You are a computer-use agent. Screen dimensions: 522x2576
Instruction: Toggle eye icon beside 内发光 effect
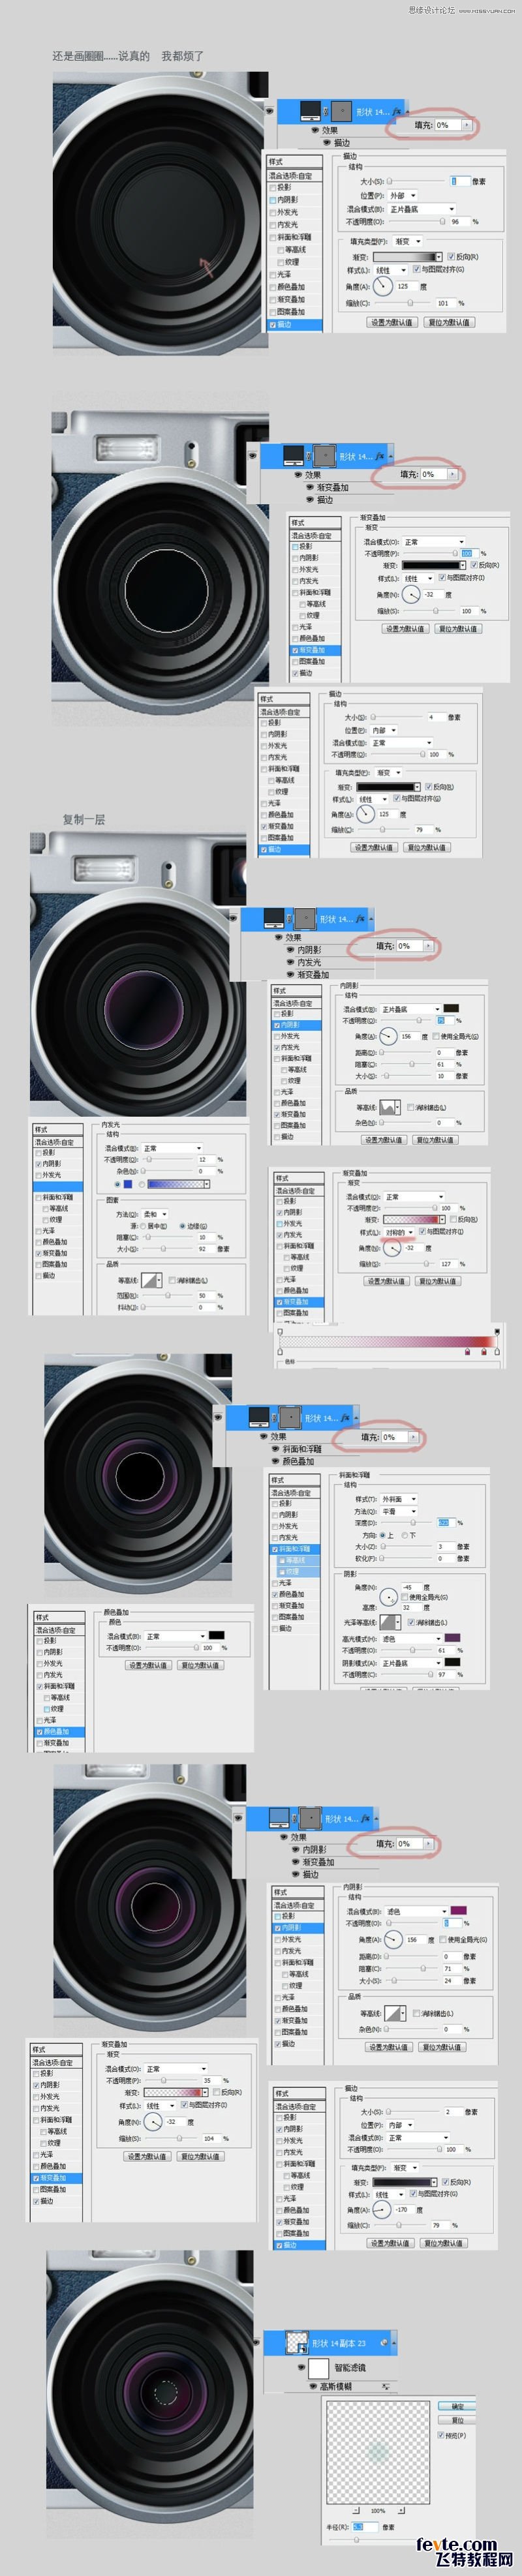coord(290,962)
